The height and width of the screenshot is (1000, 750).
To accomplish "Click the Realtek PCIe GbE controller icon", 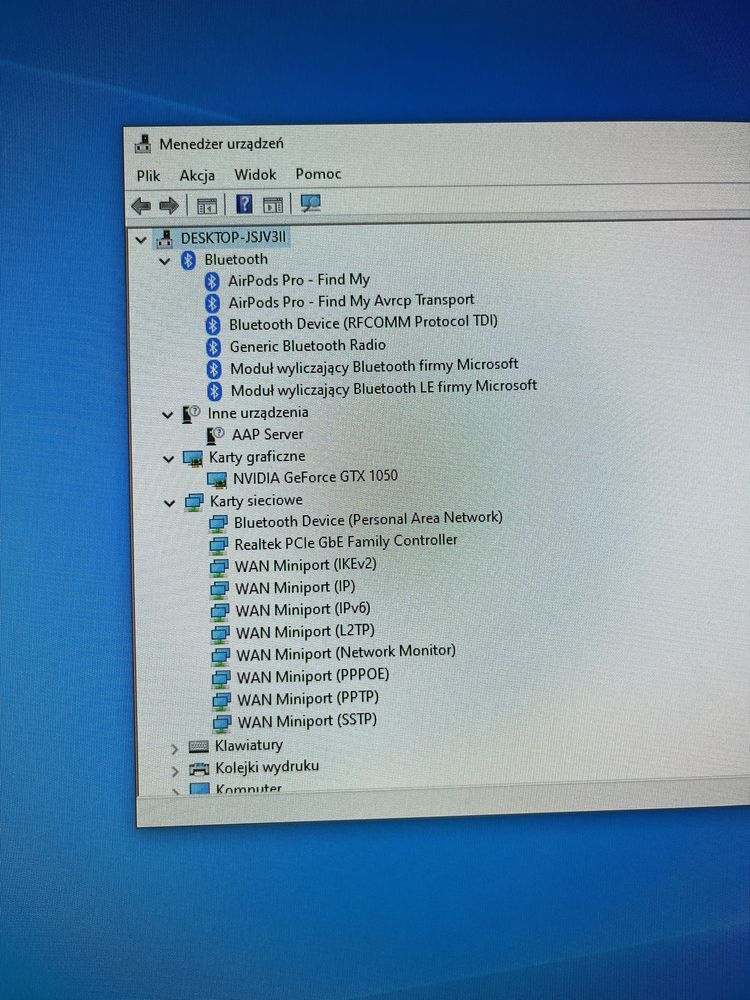I will [x=218, y=545].
